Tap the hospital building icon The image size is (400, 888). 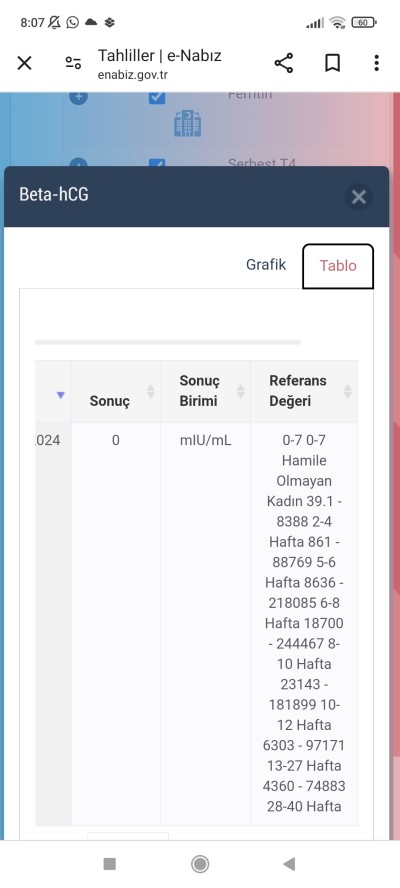(x=188, y=123)
